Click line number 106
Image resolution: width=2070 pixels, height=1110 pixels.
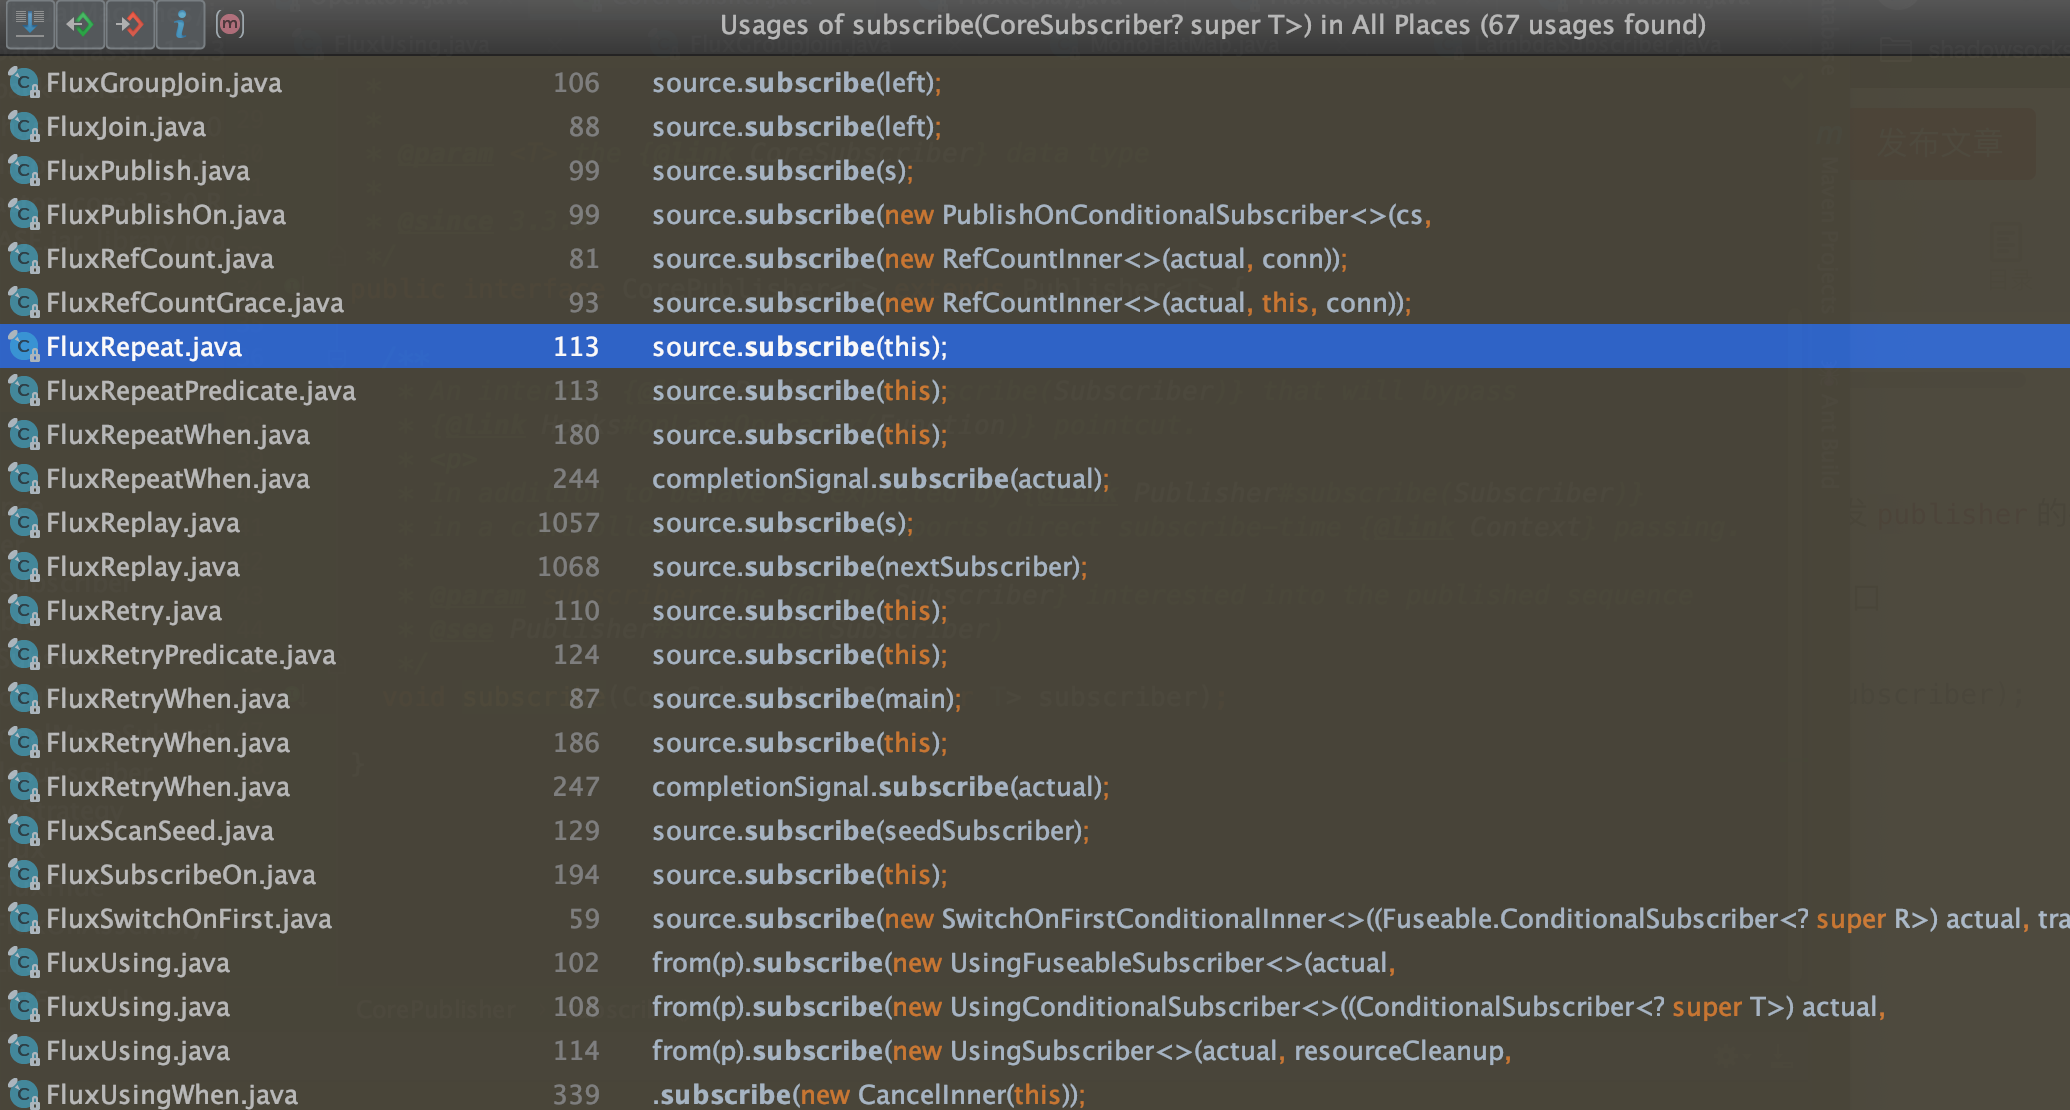point(576,83)
